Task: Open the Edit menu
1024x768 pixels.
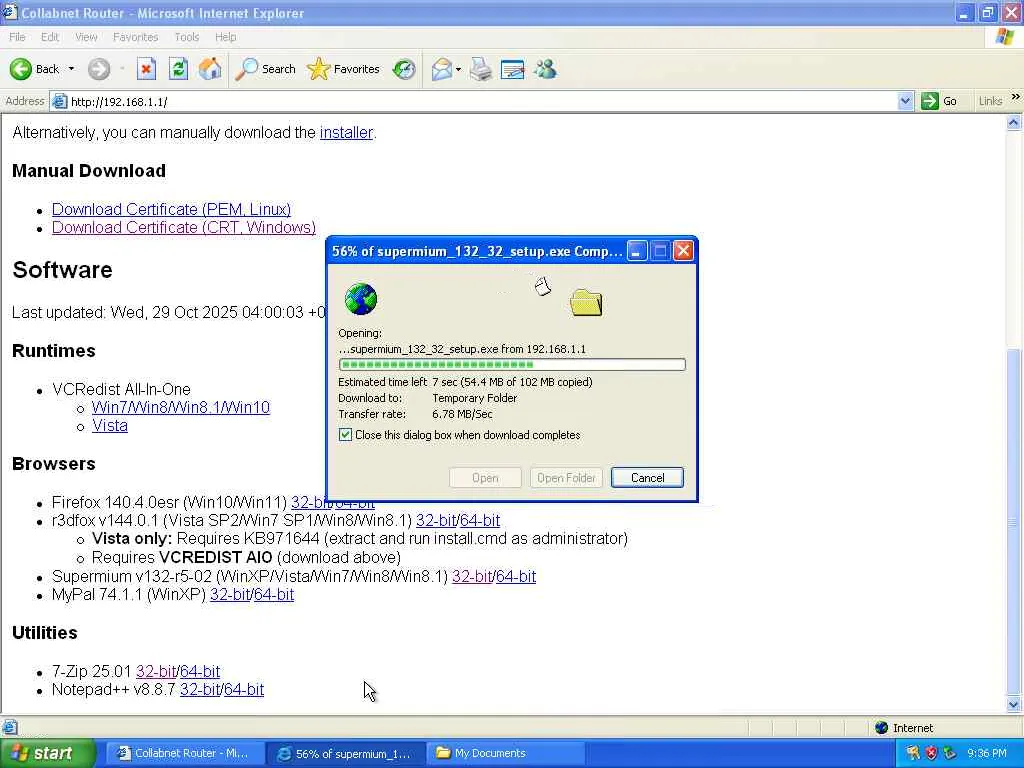Action: 50,37
